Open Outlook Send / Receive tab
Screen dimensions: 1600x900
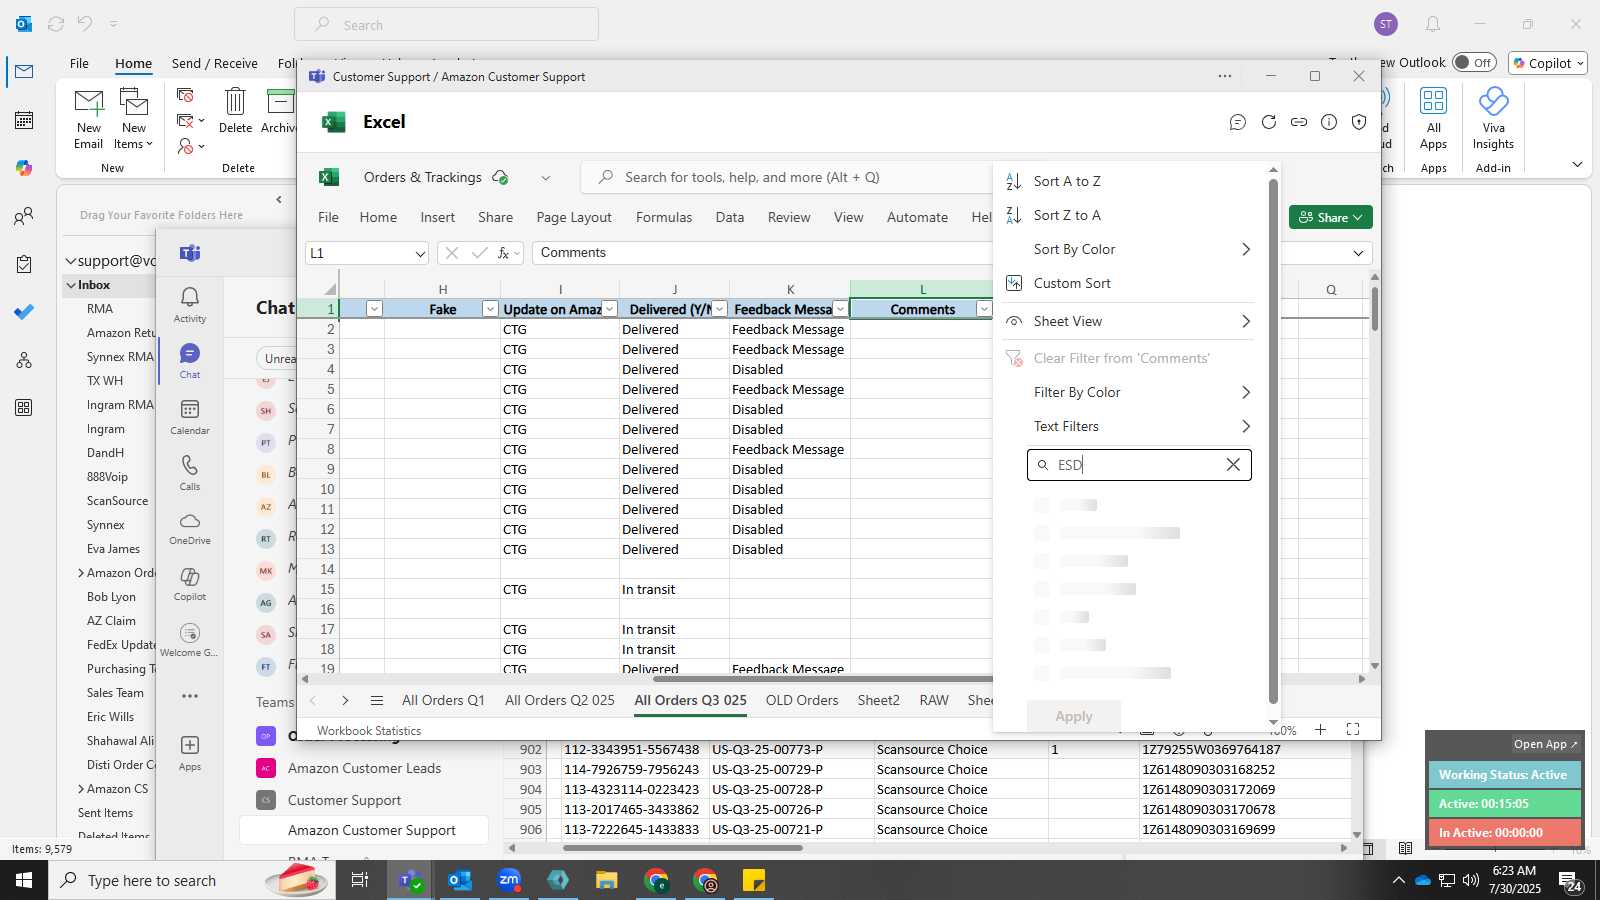click(x=215, y=63)
